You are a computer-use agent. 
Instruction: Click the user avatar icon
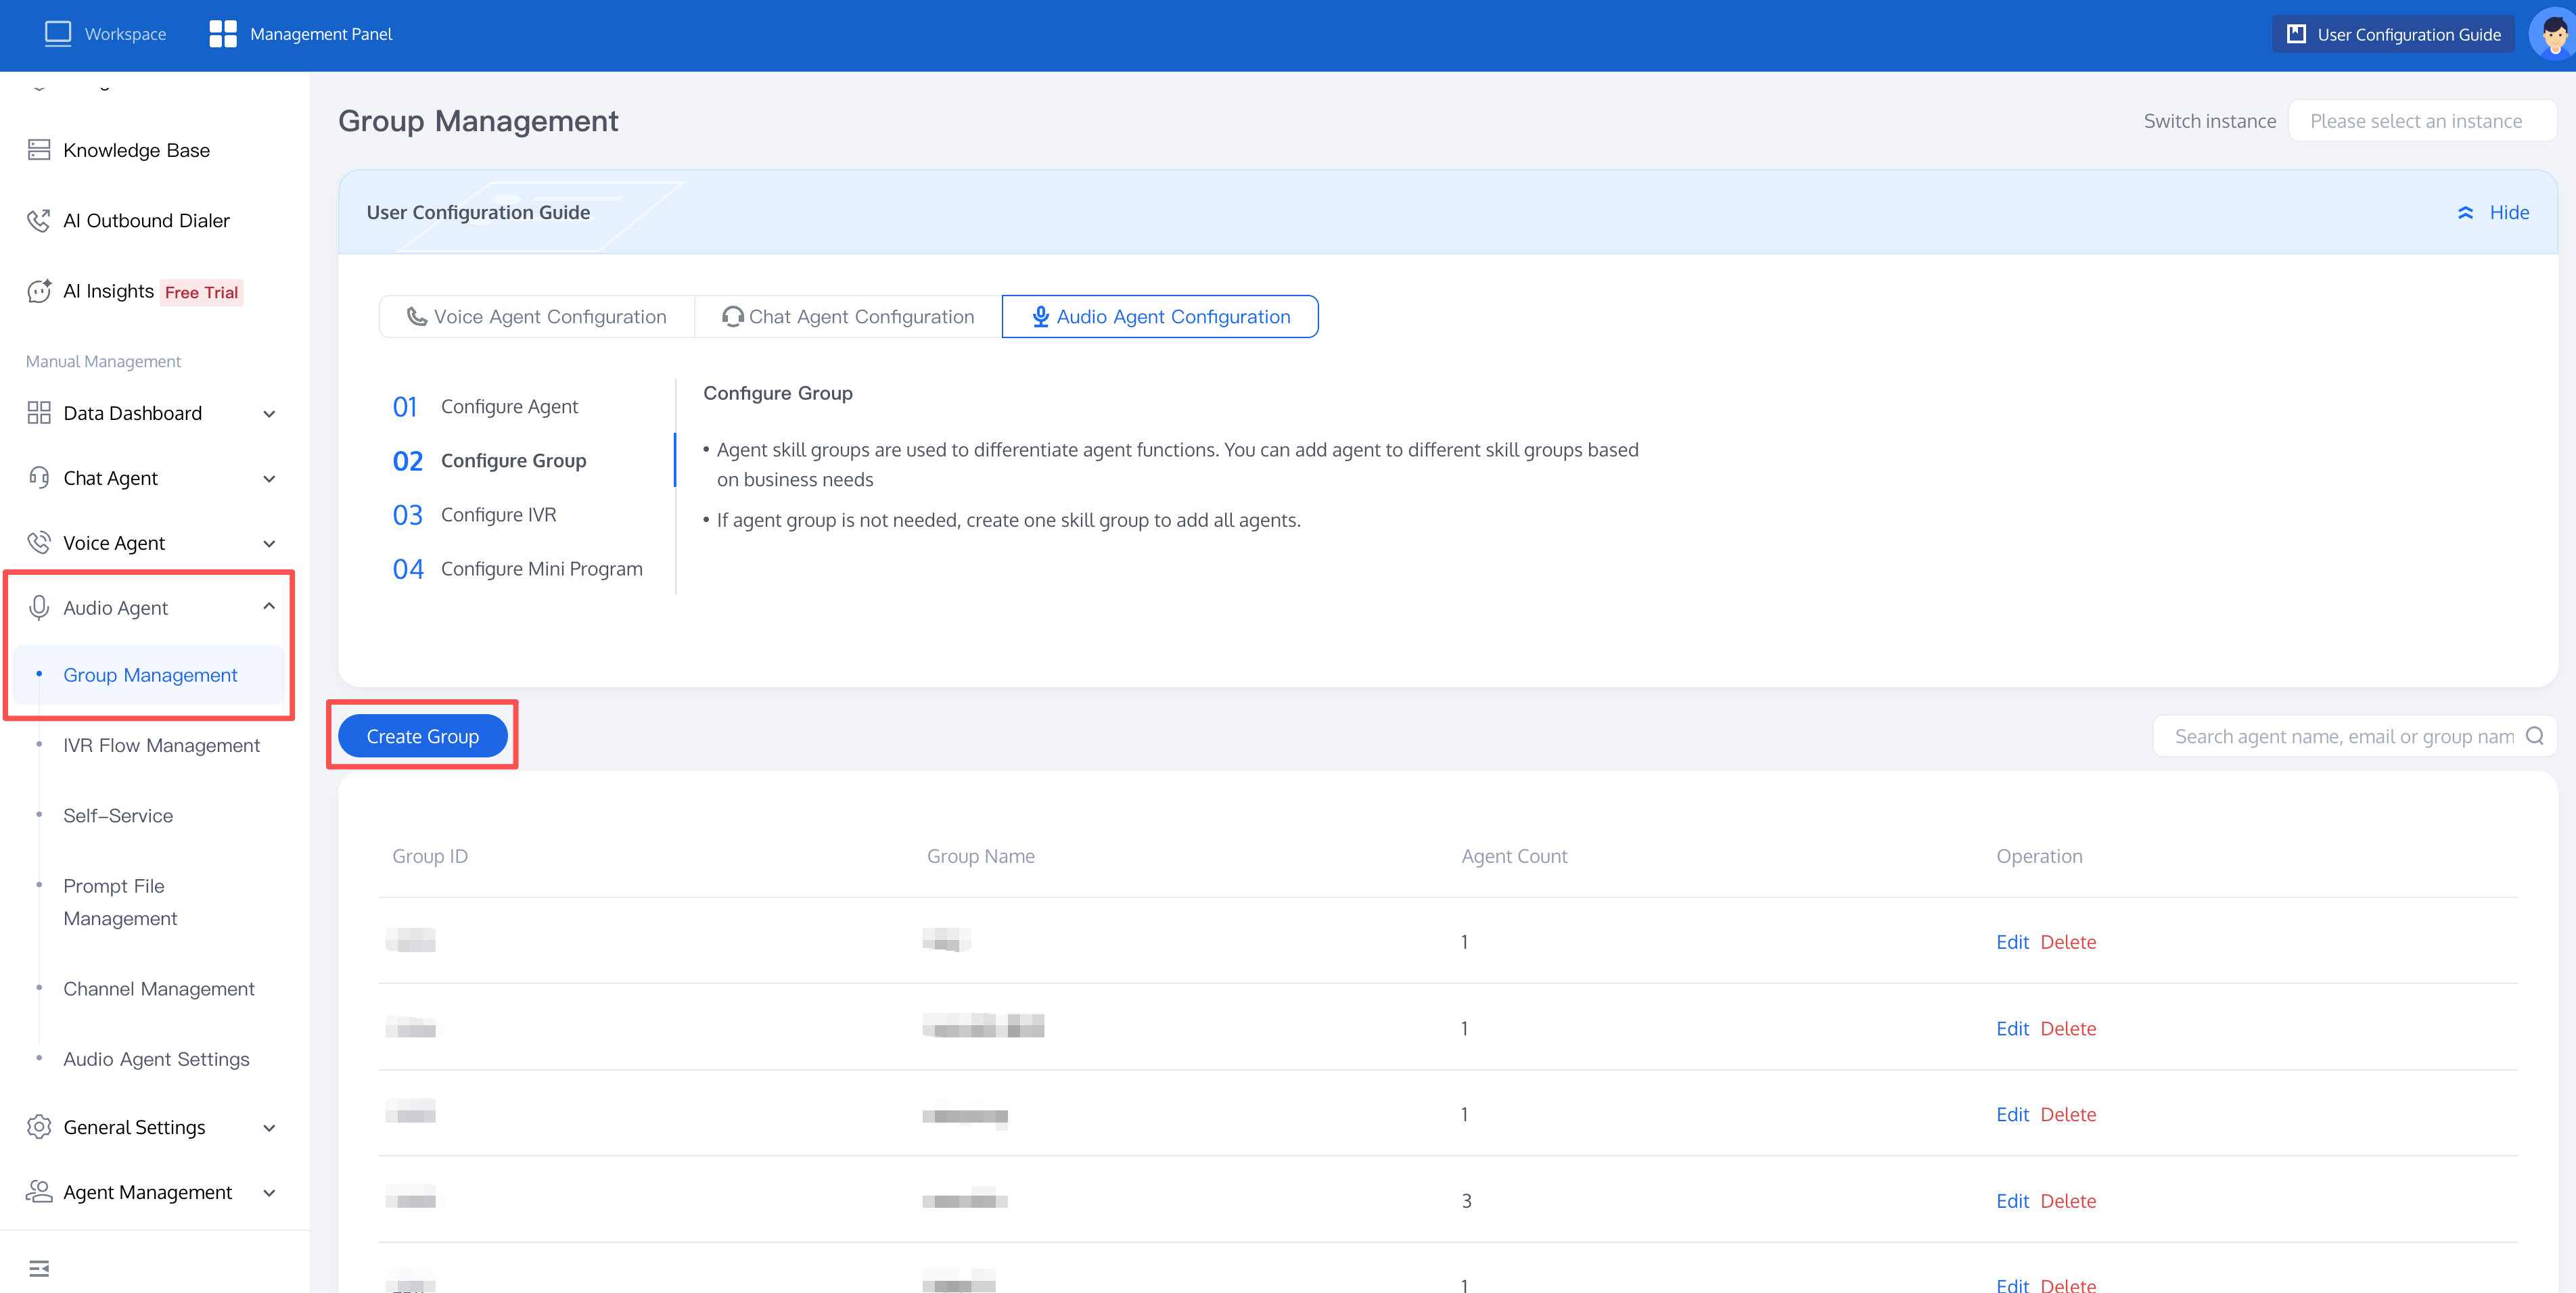point(2552,35)
